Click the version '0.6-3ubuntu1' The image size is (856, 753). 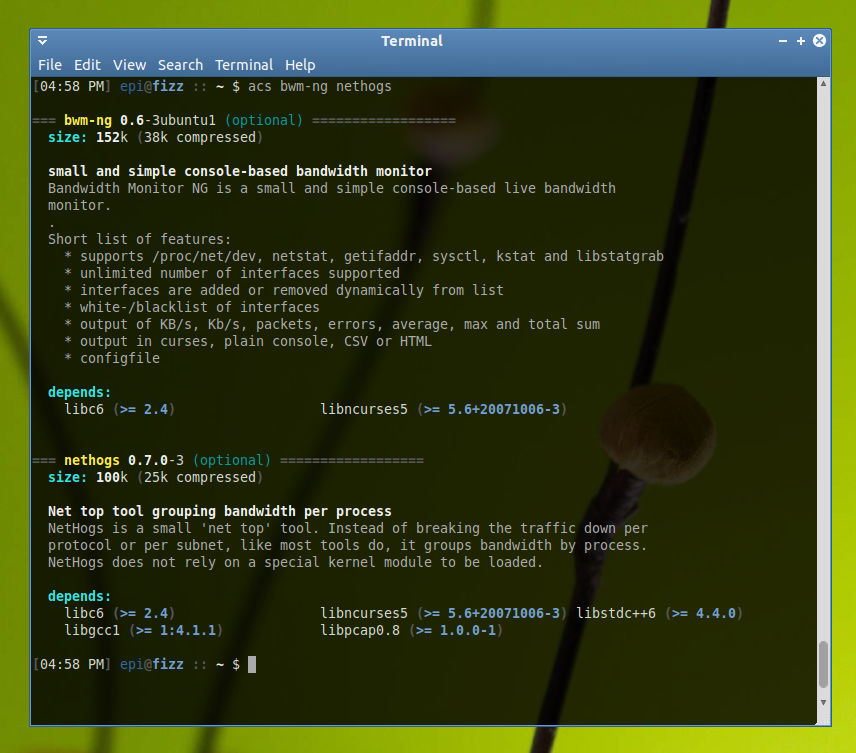tap(168, 120)
